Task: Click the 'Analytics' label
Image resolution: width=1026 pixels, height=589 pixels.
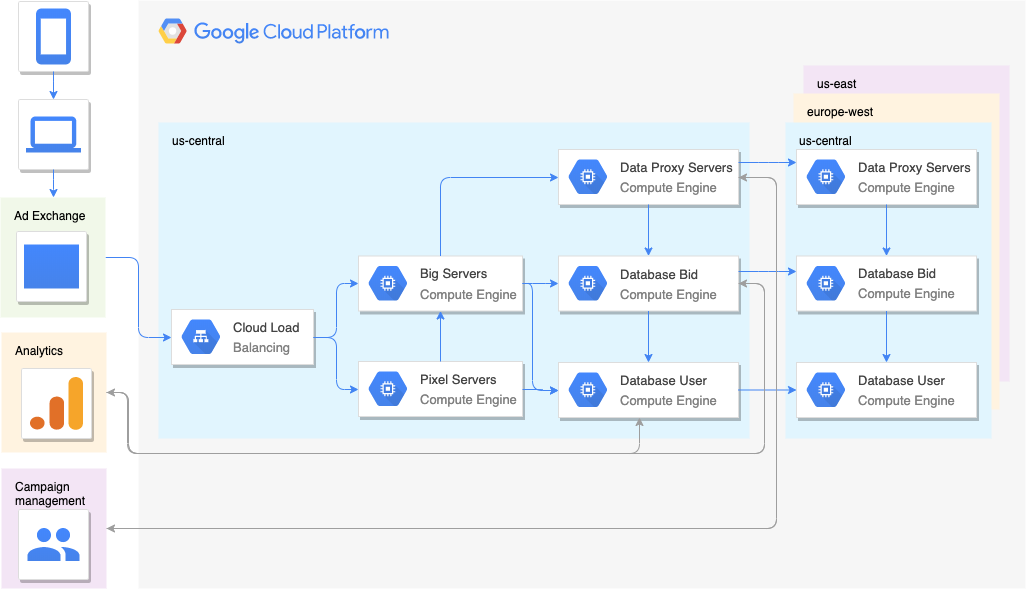Action: point(39,351)
